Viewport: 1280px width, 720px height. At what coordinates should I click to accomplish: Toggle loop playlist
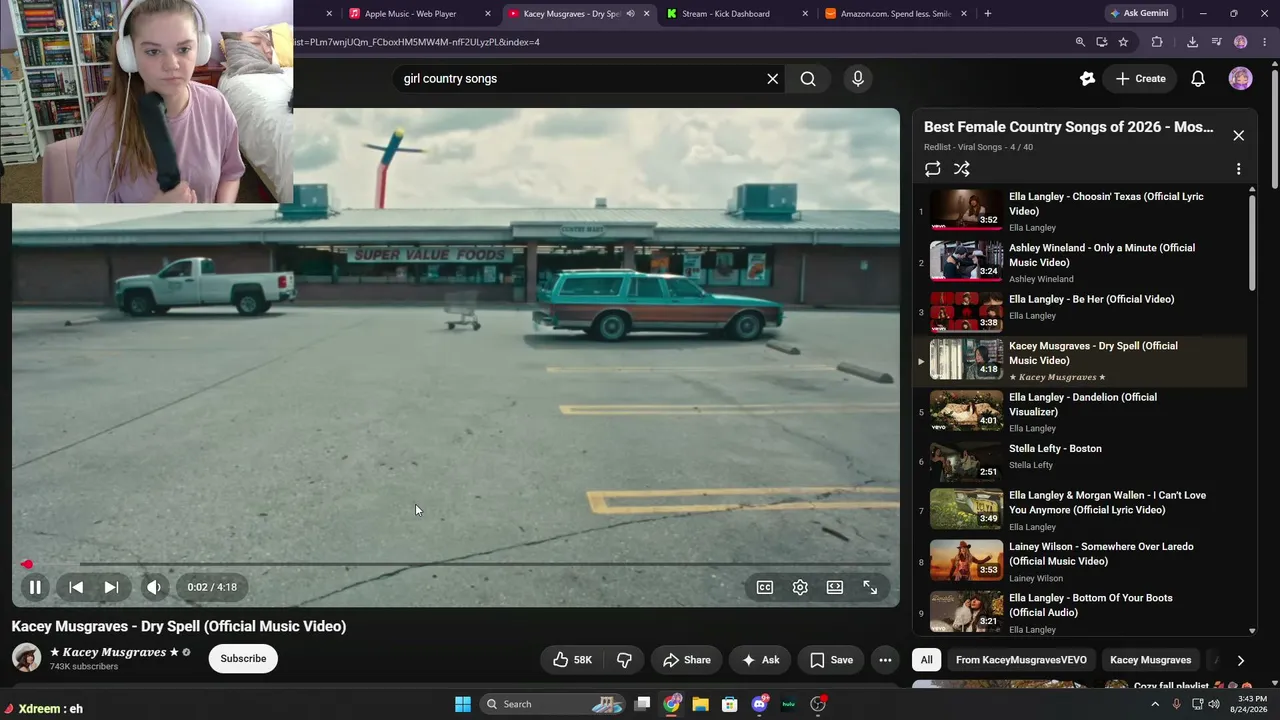[932, 169]
